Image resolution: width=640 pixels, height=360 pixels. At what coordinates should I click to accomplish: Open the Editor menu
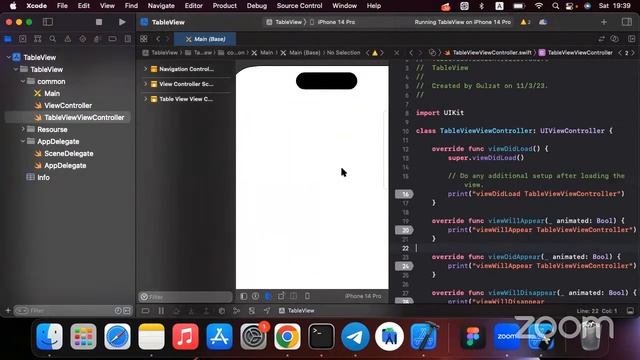coord(193,6)
